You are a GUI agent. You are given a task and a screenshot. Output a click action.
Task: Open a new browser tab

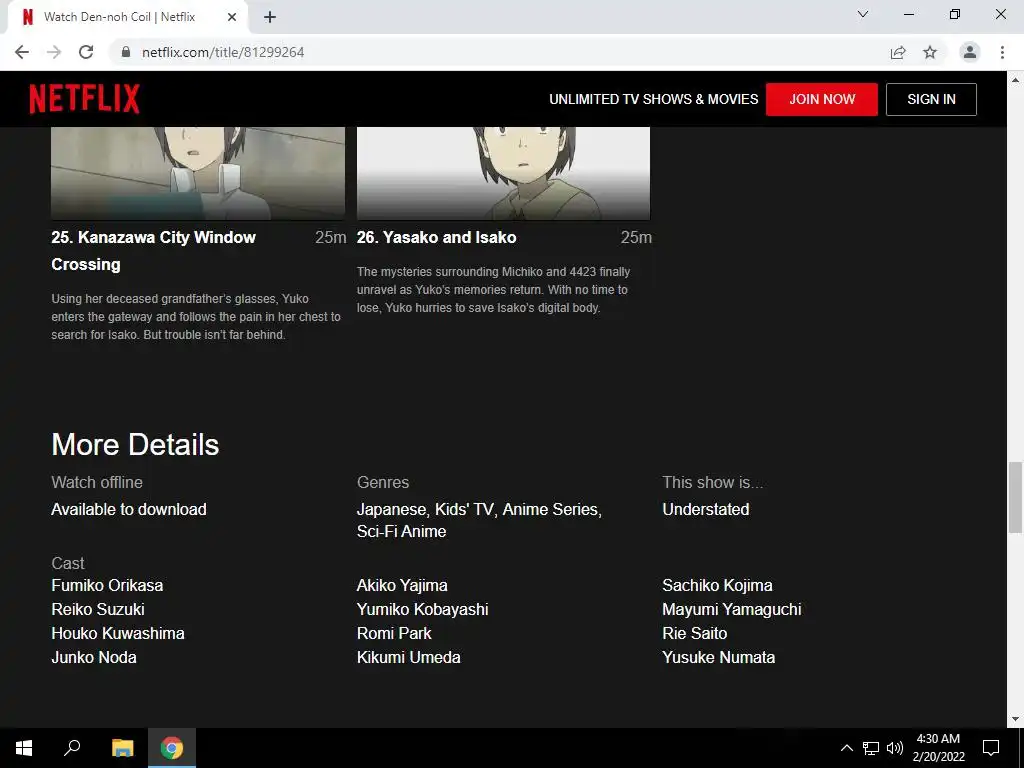[270, 17]
